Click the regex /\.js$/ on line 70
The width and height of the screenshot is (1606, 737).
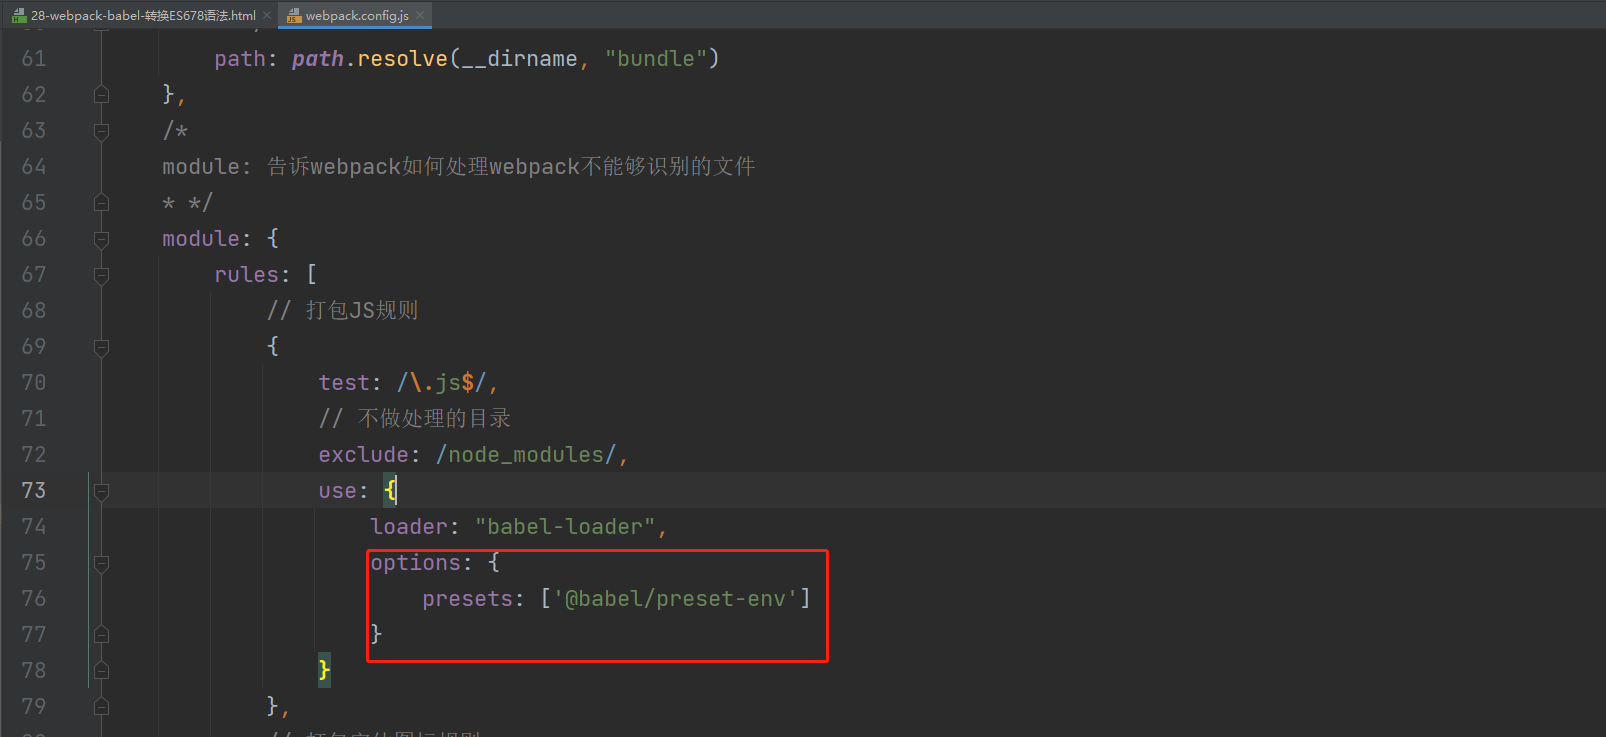pyautogui.click(x=441, y=383)
